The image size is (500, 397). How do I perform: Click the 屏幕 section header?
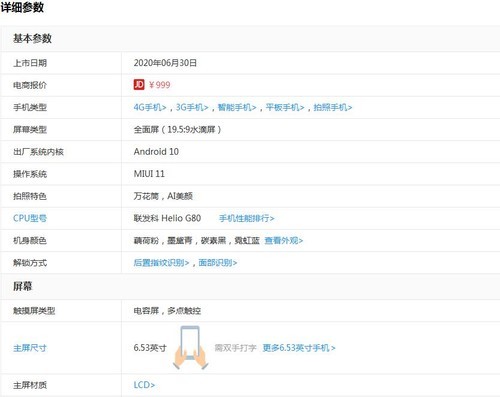[23, 286]
